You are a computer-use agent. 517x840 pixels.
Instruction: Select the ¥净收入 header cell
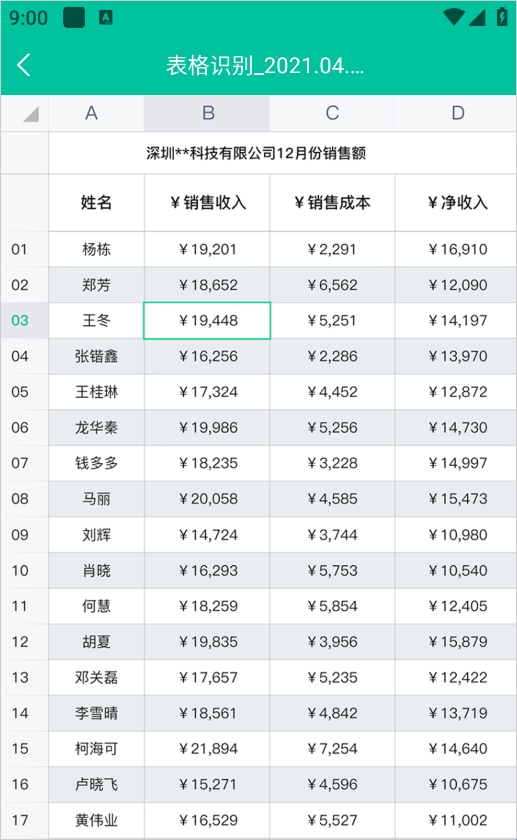pyautogui.click(x=456, y=202)
